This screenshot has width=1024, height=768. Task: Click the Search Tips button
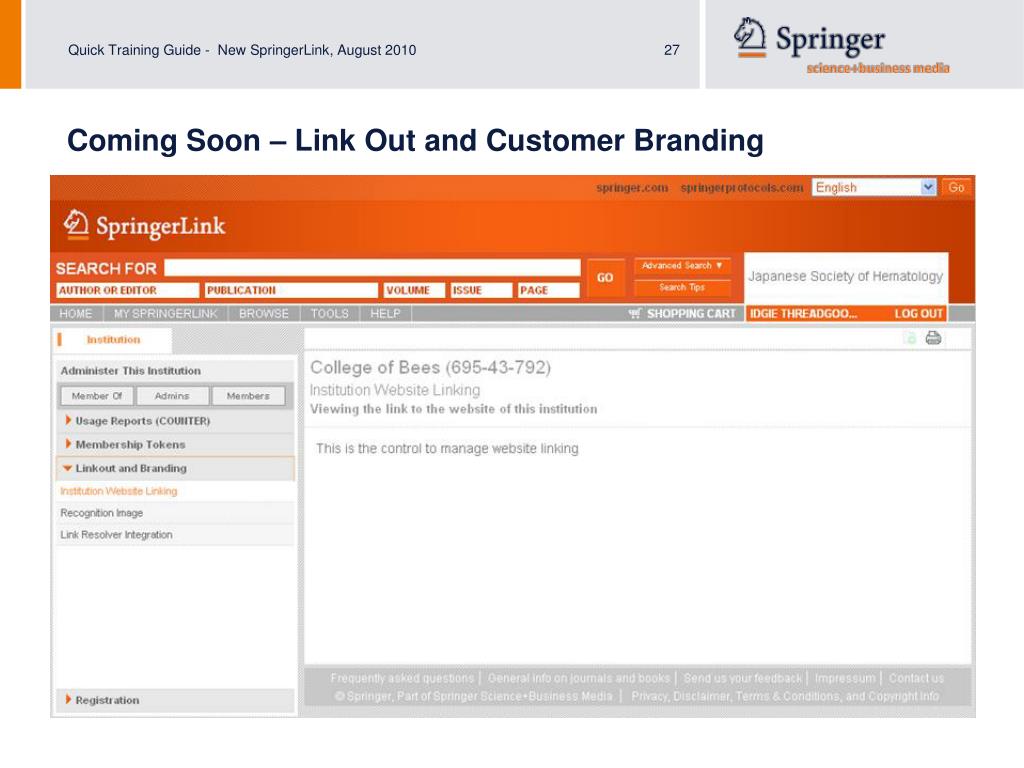click(682, 287)
